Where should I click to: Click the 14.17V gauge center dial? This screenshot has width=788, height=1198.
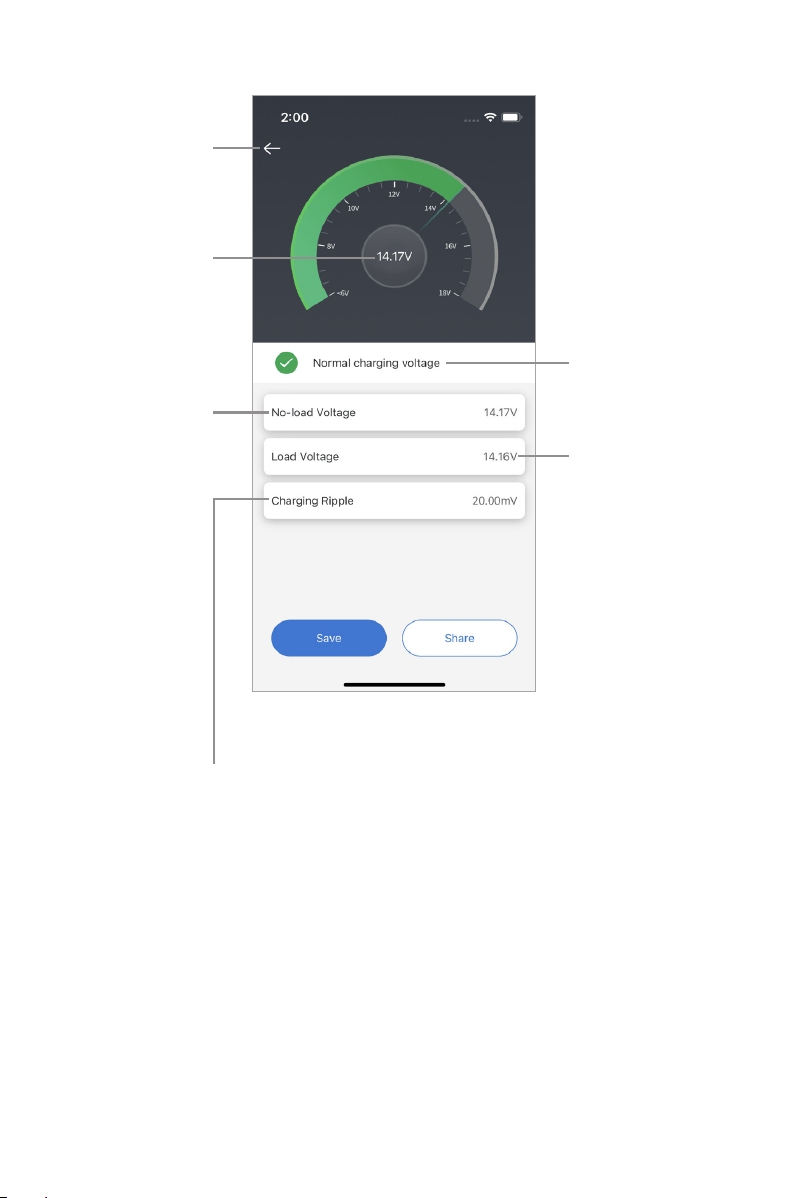[x=394, y=257]
